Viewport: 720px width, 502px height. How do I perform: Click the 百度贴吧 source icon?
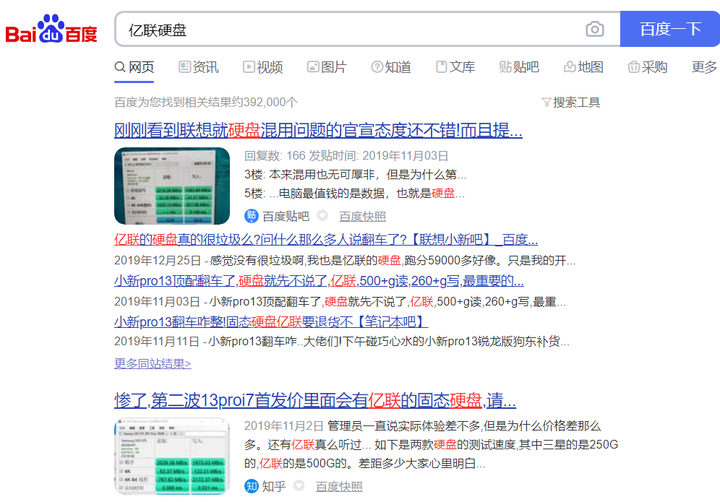pyautogui.click(x=251, y=216)
